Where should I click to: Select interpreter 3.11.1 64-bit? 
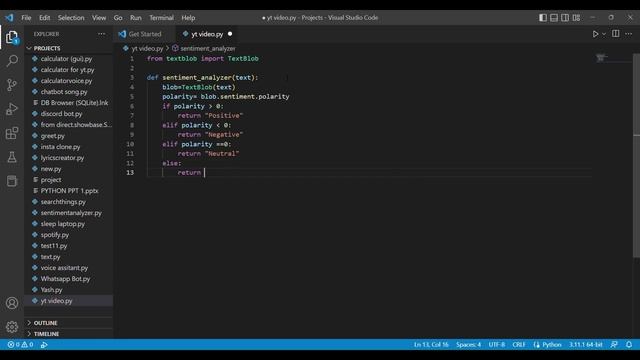586,344
